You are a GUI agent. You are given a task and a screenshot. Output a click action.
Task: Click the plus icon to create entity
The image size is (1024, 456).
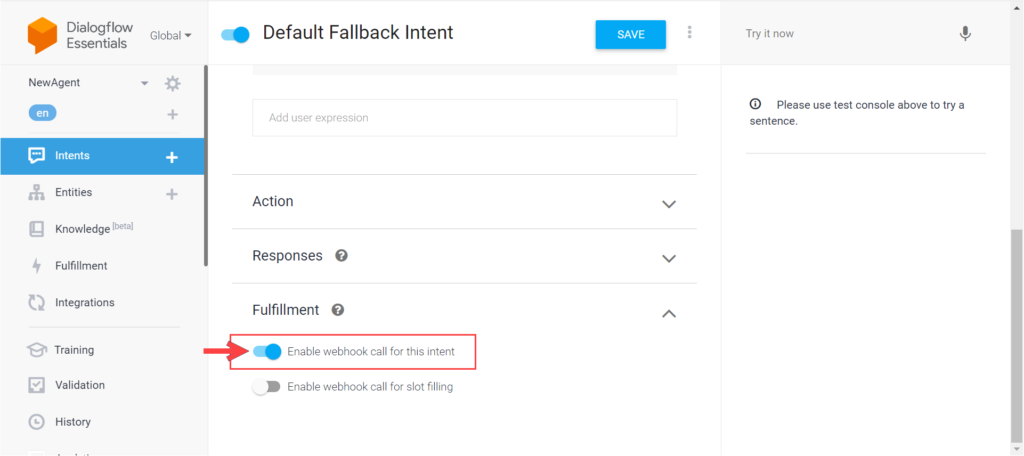pyautogui.click(x=172, y=193)
